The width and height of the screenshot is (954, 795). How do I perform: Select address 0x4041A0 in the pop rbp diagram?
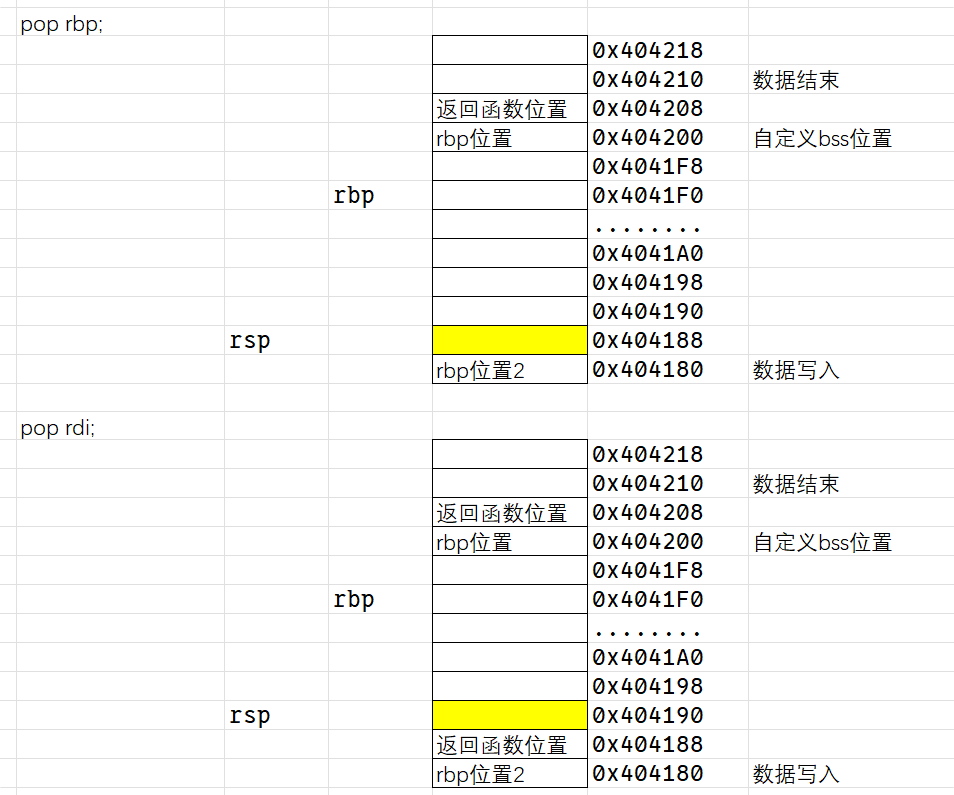click(647, 254)
